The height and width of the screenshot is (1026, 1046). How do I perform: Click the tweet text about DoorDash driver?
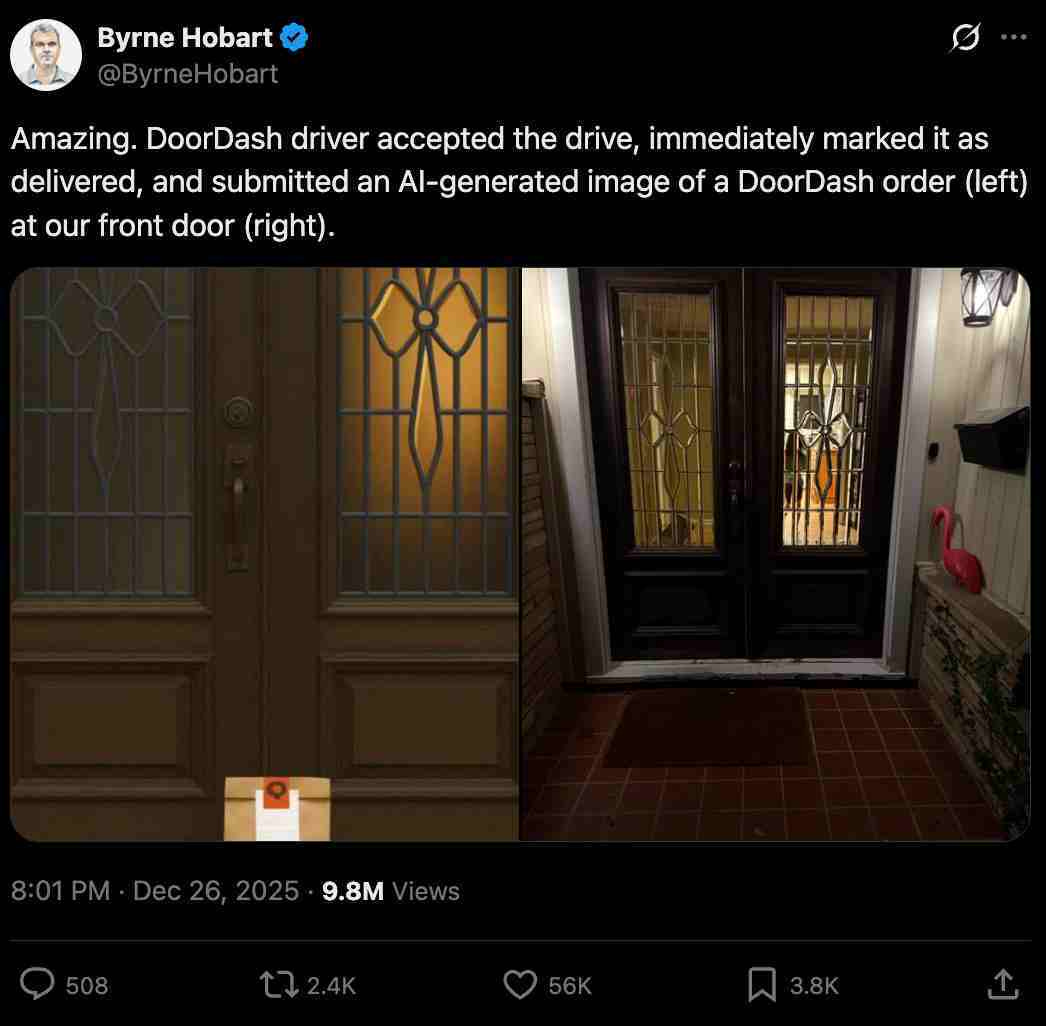pos(520,181)
